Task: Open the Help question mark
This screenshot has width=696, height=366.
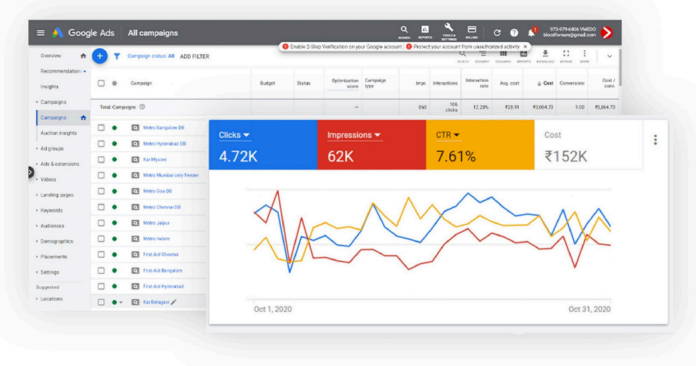Action: [514, 33]
